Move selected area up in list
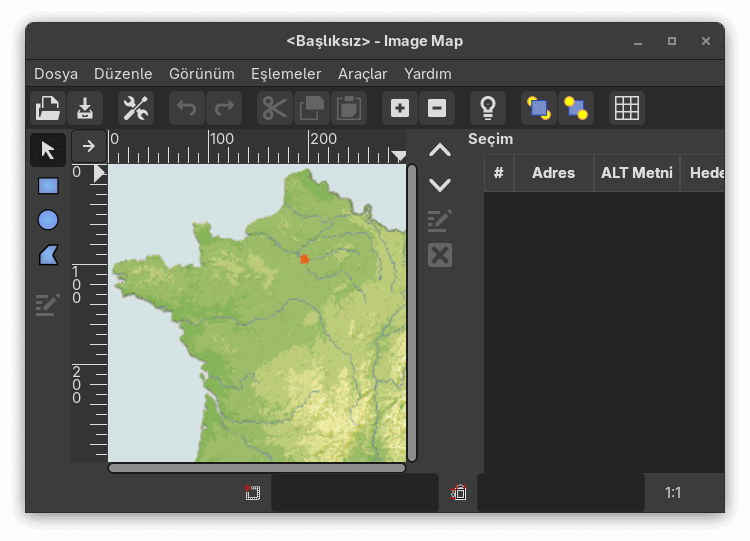The image size is (750, 541). point(440,150)
